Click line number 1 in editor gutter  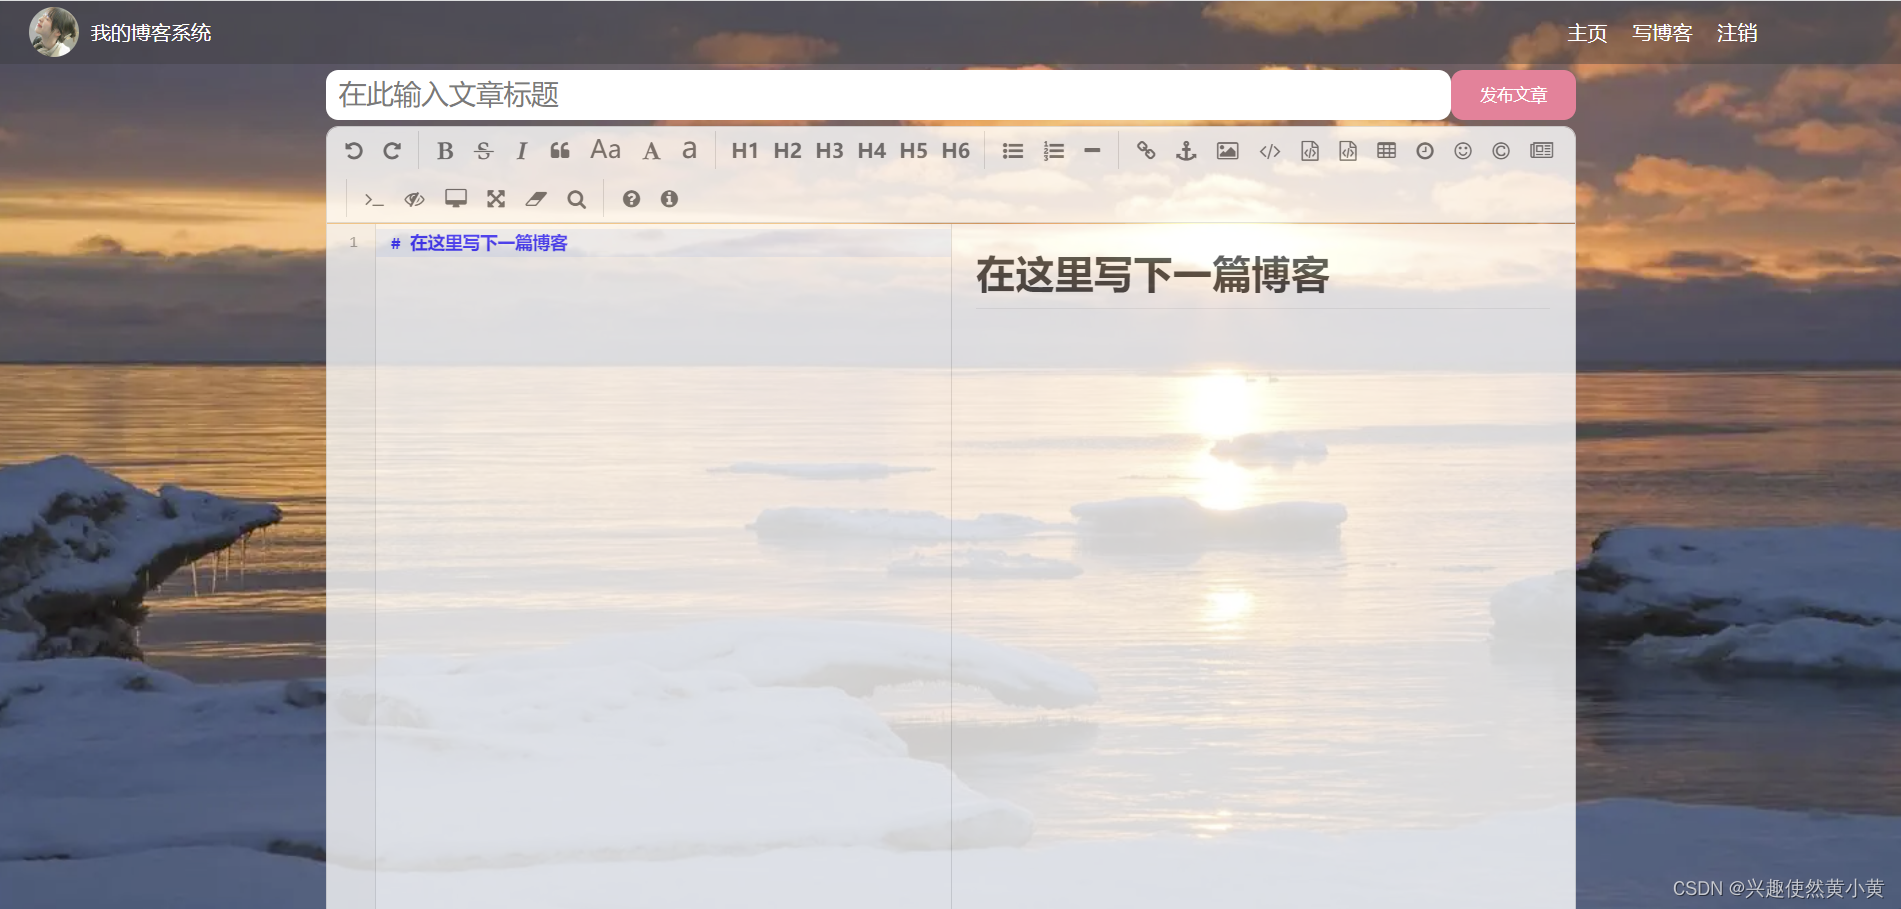click(x=353, y=242)
